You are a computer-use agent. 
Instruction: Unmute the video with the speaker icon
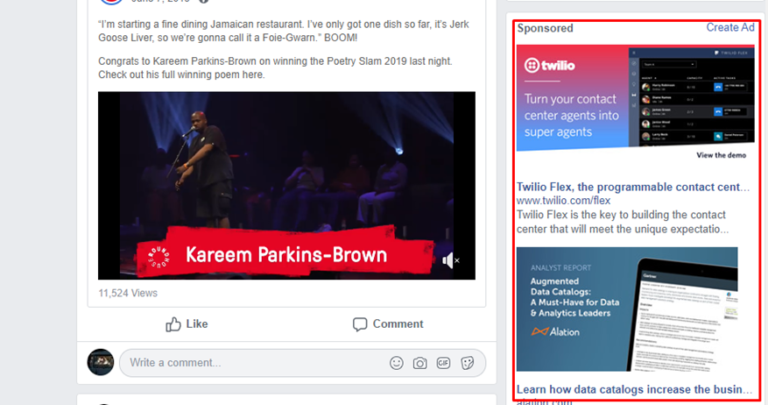449,260
